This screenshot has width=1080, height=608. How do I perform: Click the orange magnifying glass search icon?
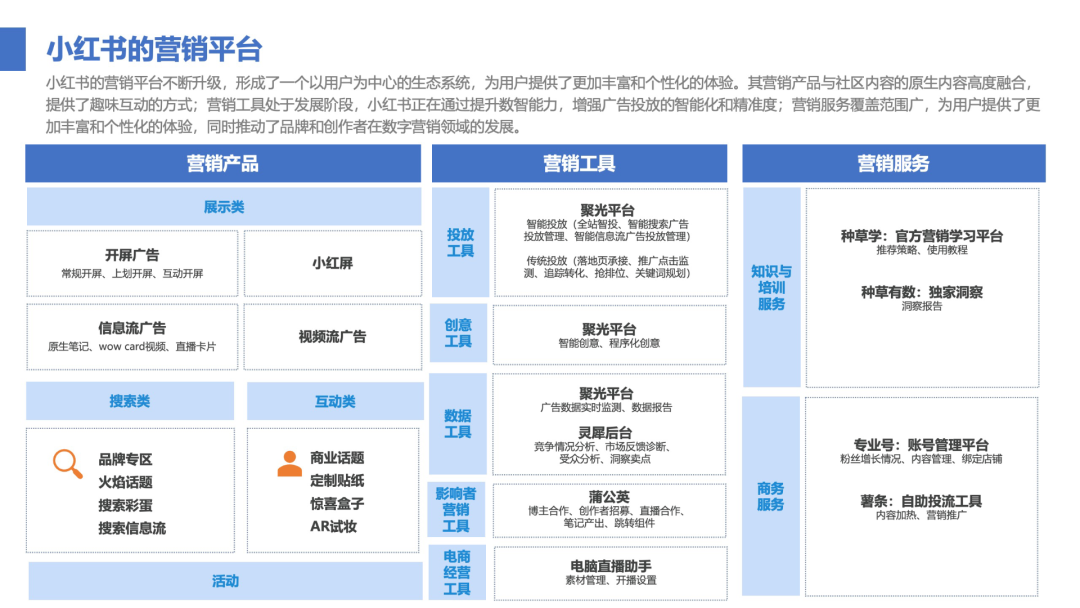[68, 463]
